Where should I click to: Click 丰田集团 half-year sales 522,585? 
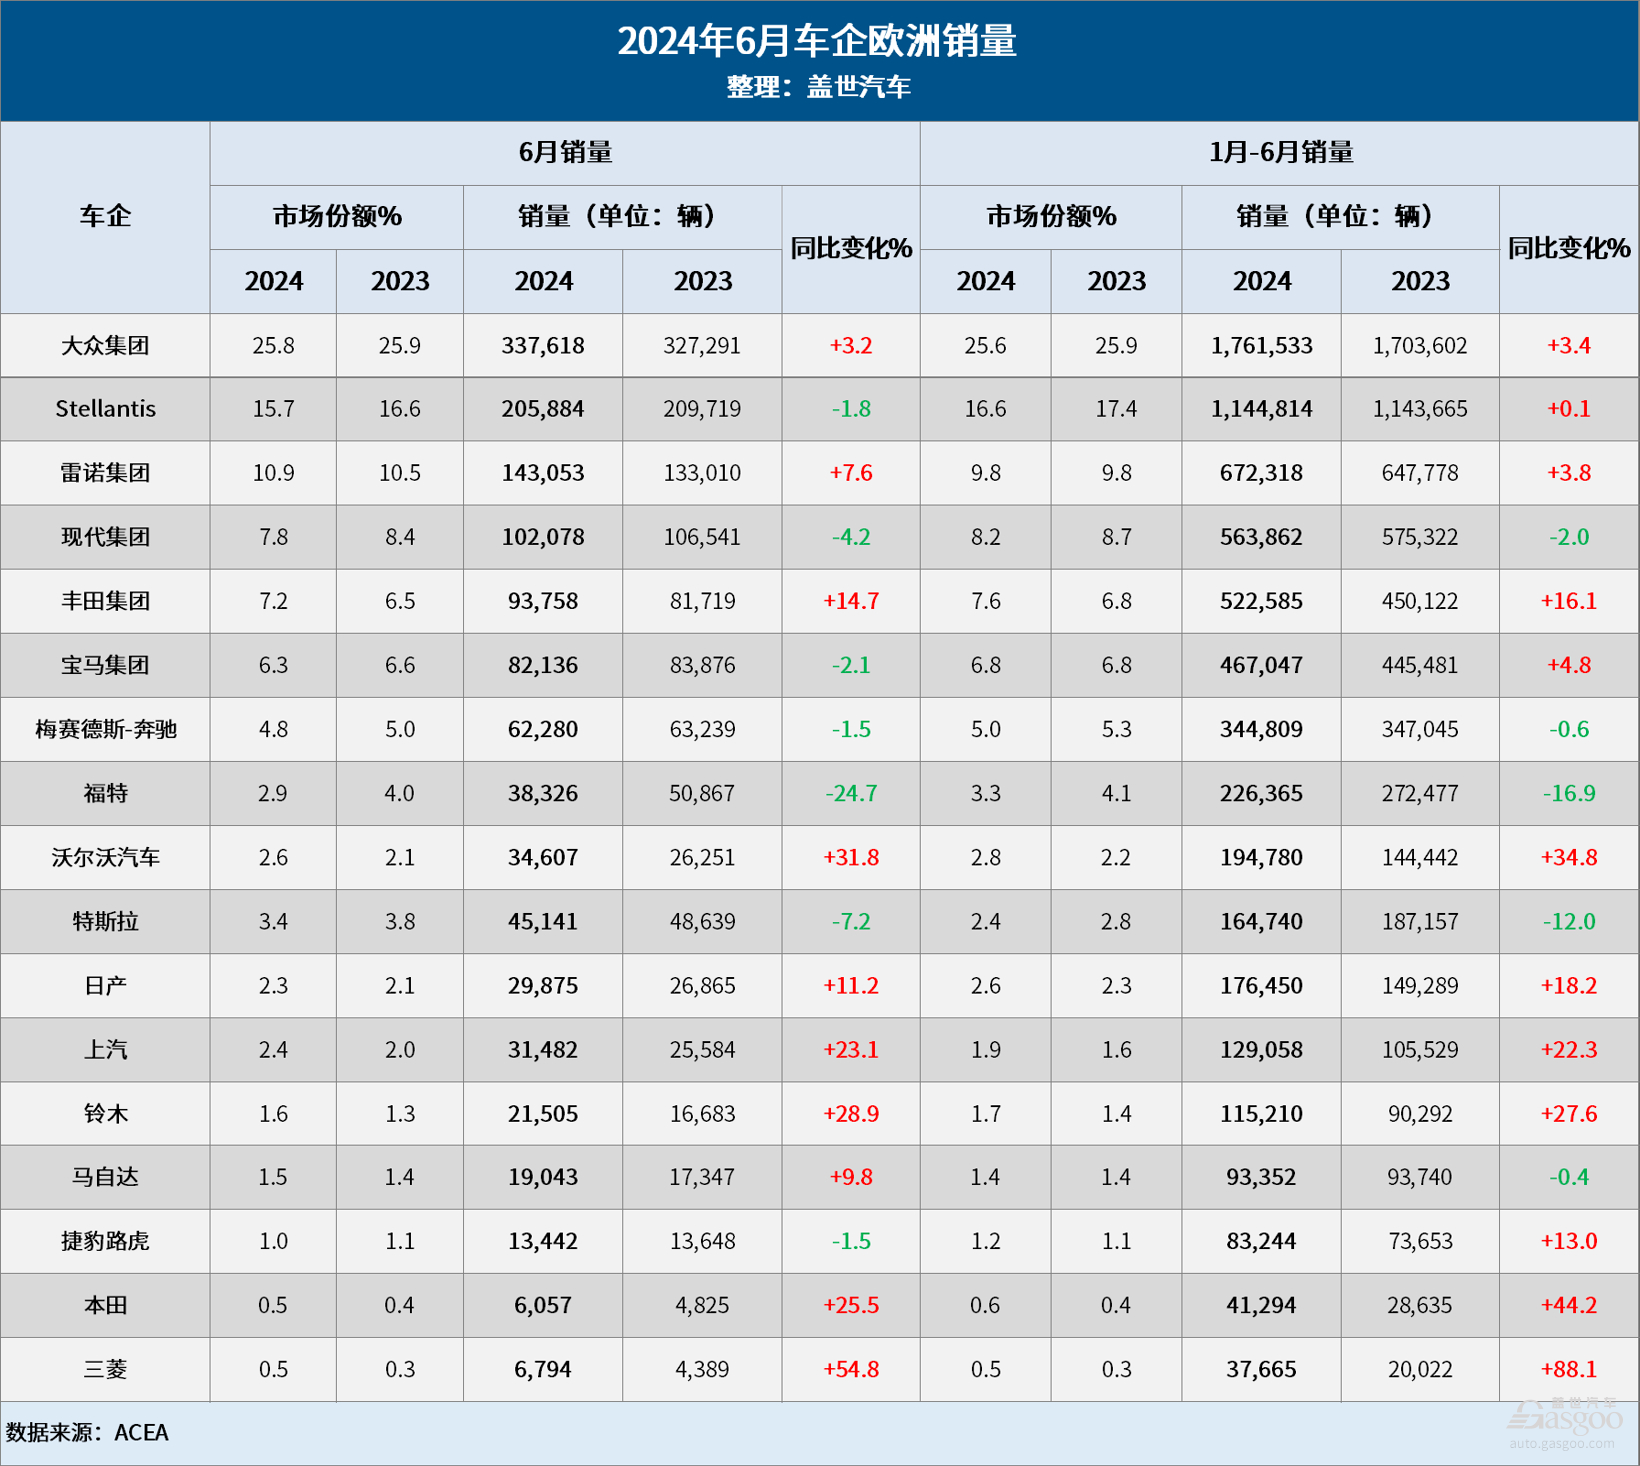[1261, 601]
